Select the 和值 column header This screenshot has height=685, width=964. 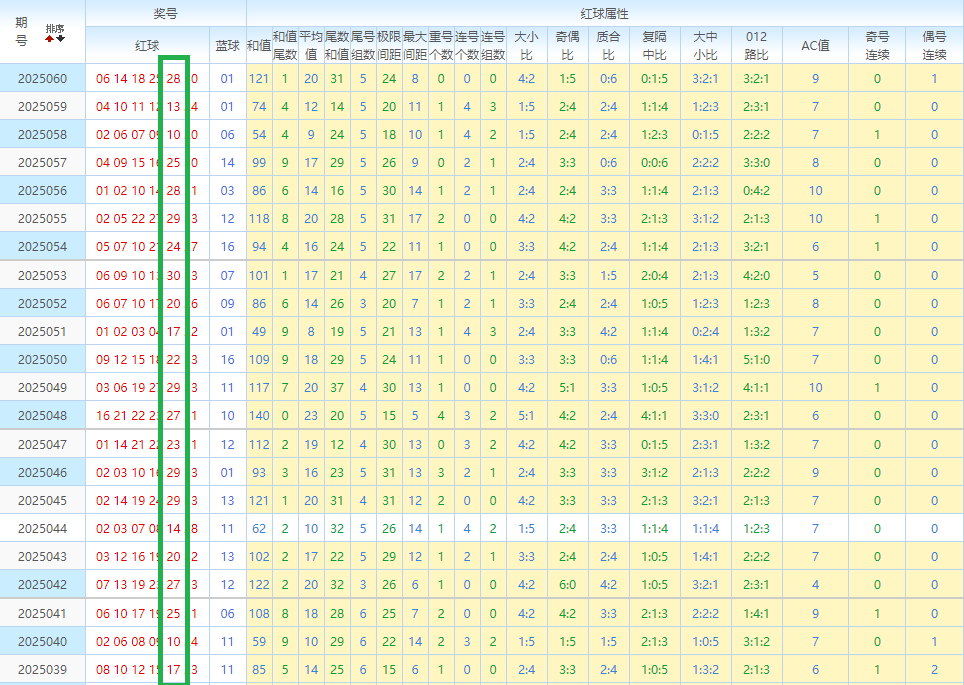point(258,45)
